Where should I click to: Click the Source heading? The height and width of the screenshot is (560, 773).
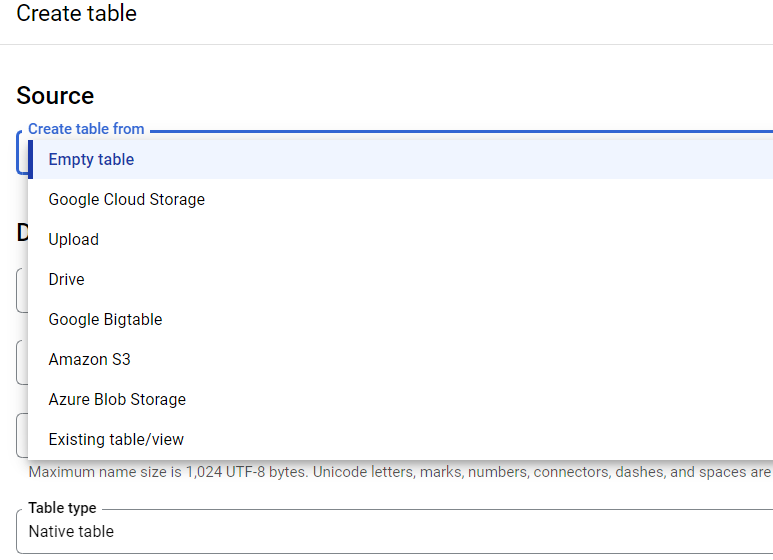point(55,95)
